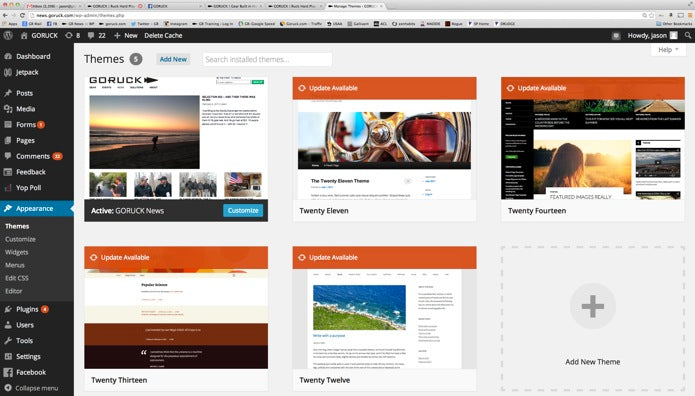
Task: Click the Forms sidebar icon
Action: [8, 125]
